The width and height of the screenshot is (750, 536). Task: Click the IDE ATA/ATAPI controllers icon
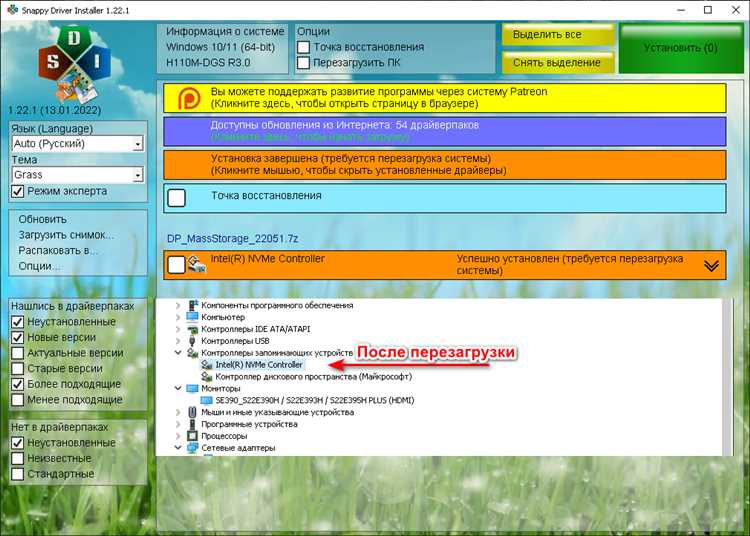point(192,329)
